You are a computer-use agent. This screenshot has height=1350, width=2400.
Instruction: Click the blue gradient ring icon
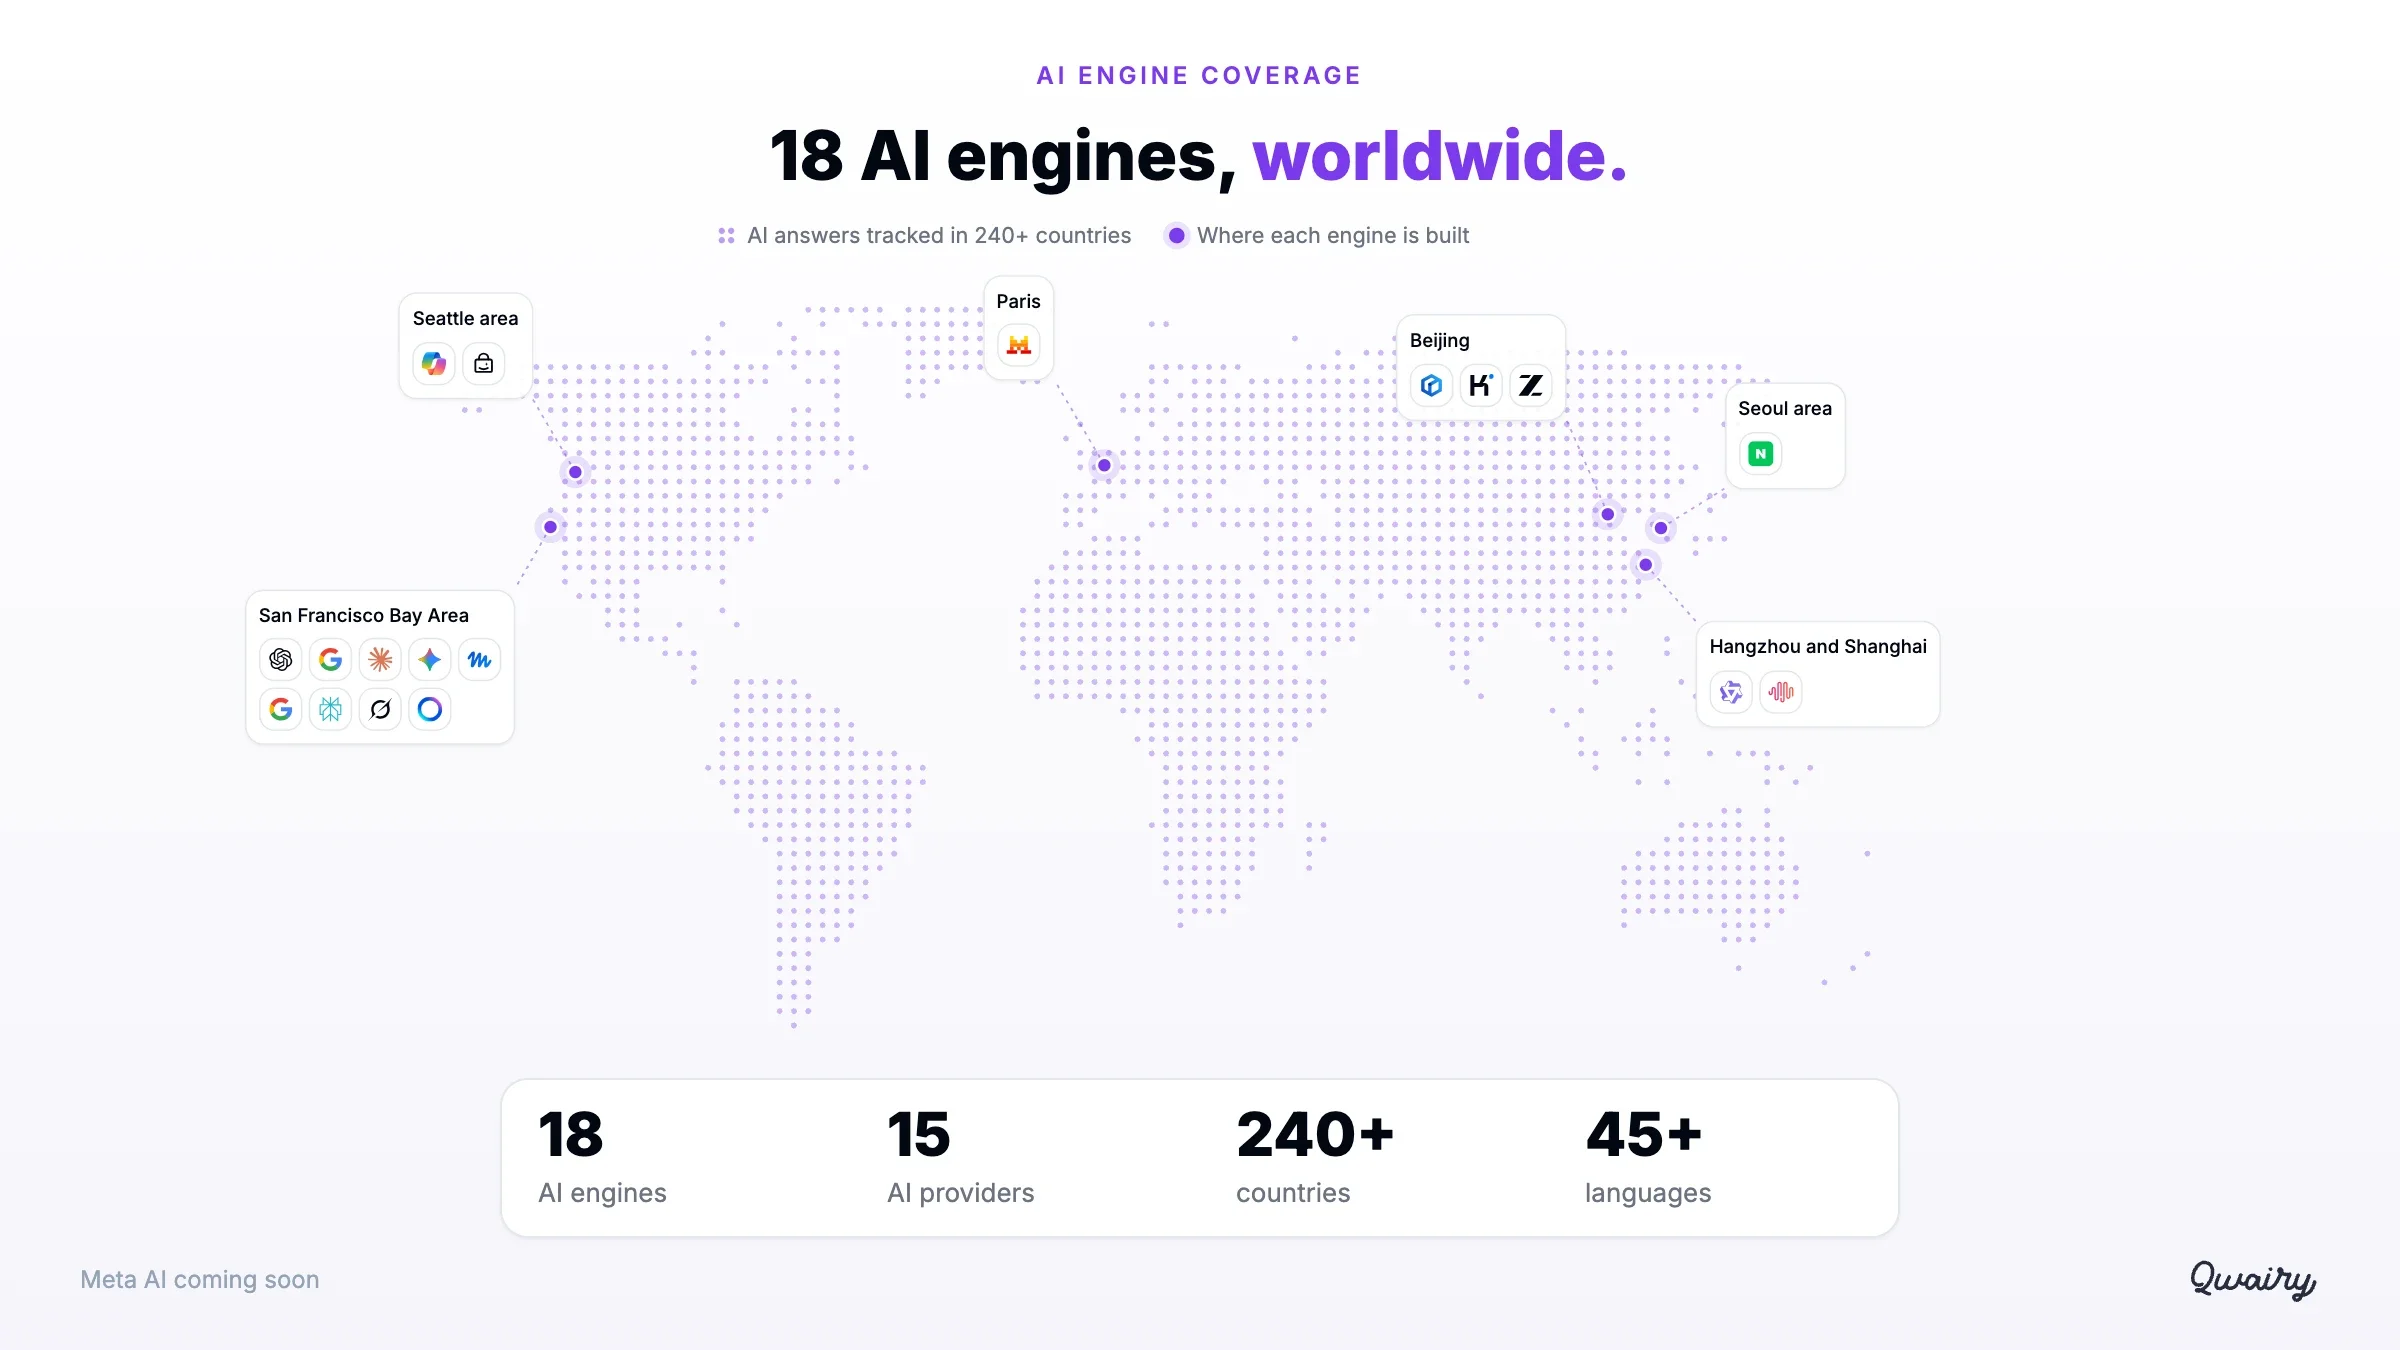(430, 710)
